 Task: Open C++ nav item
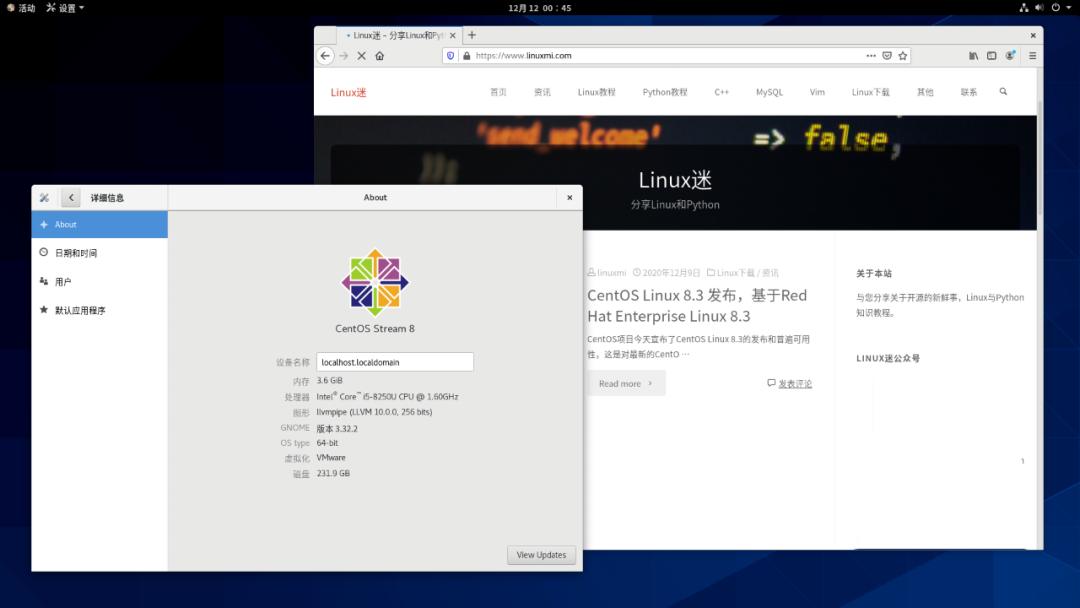click(721, 92)
